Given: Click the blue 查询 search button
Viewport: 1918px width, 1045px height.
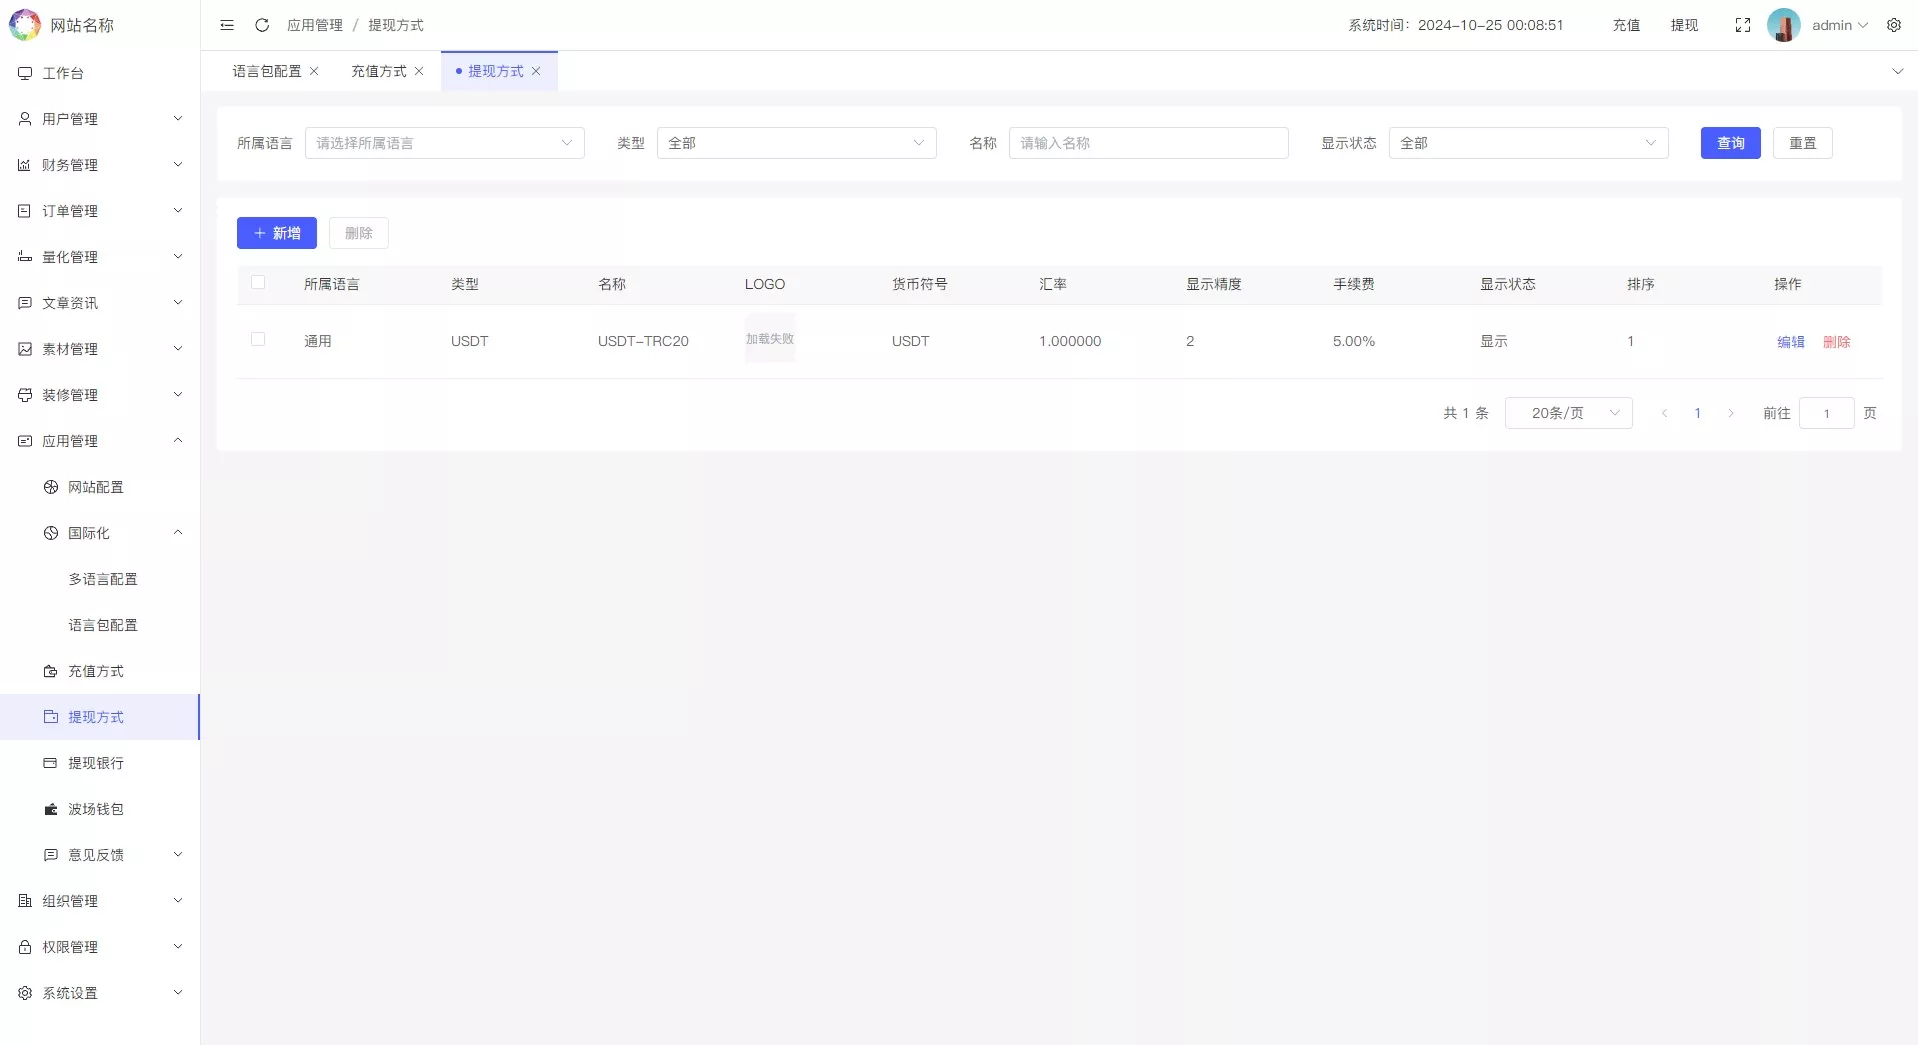Looking at the screenshot, I should [1730, 143].
